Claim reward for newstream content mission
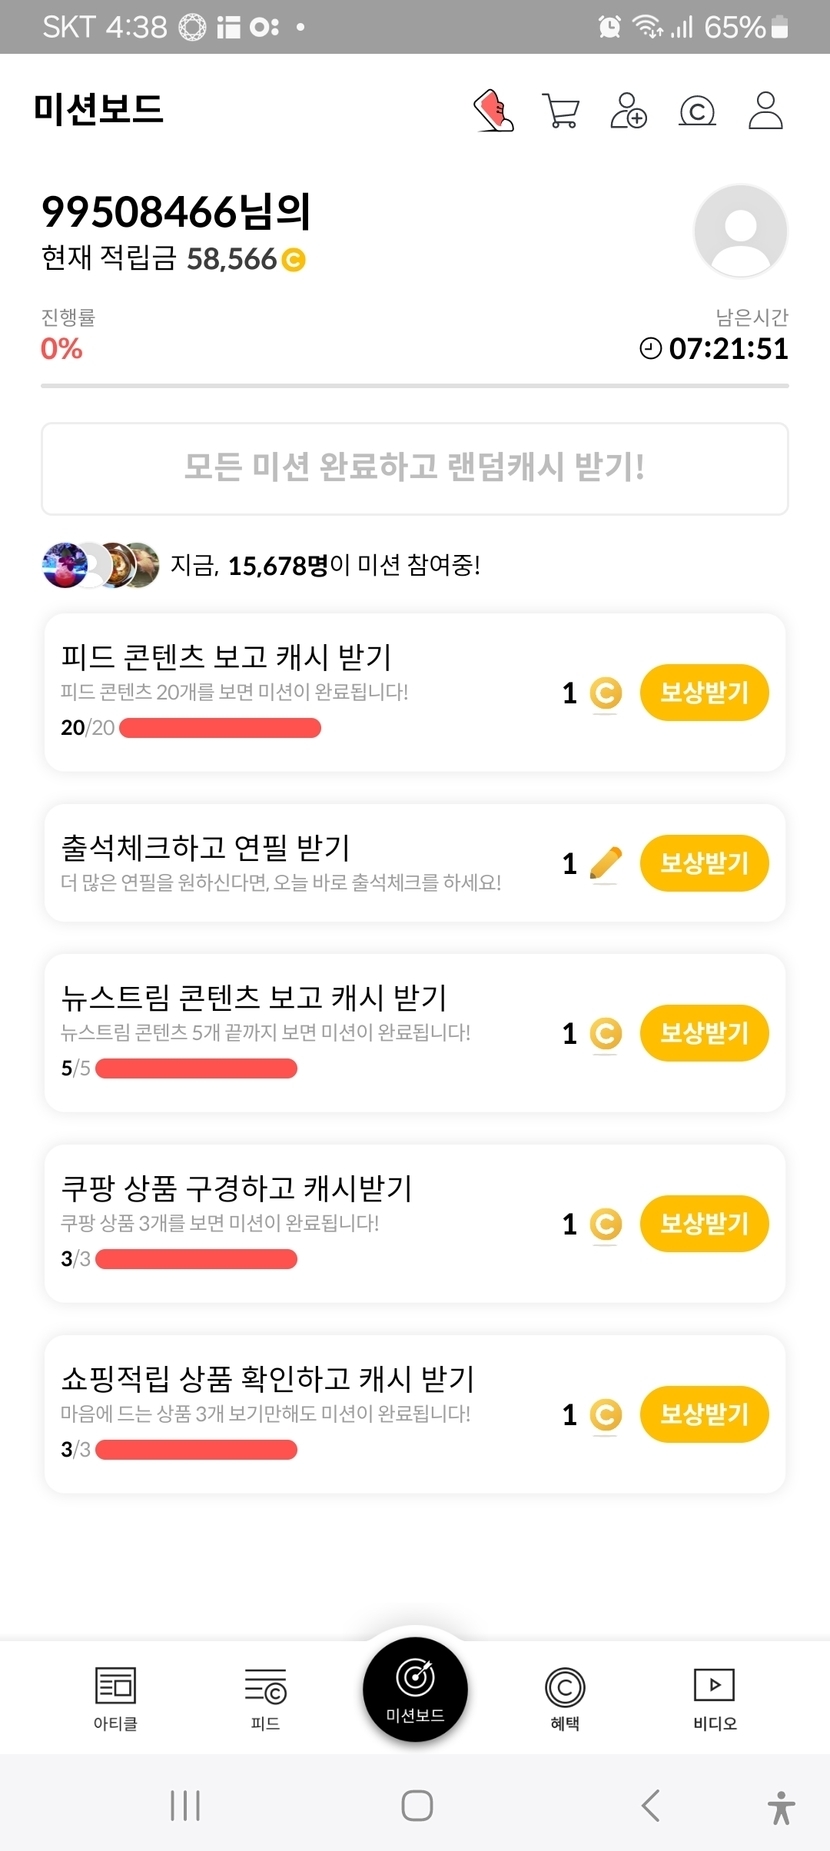This screenshot has width=830, height=1851. [704, 1033]
